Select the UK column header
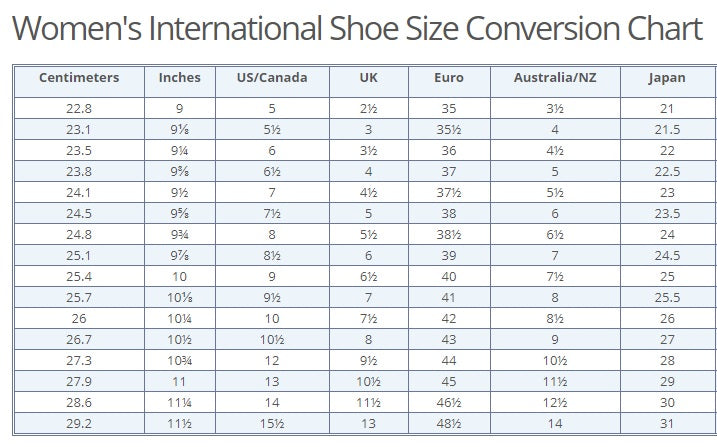The image size is (717, 447). point(367,78)
